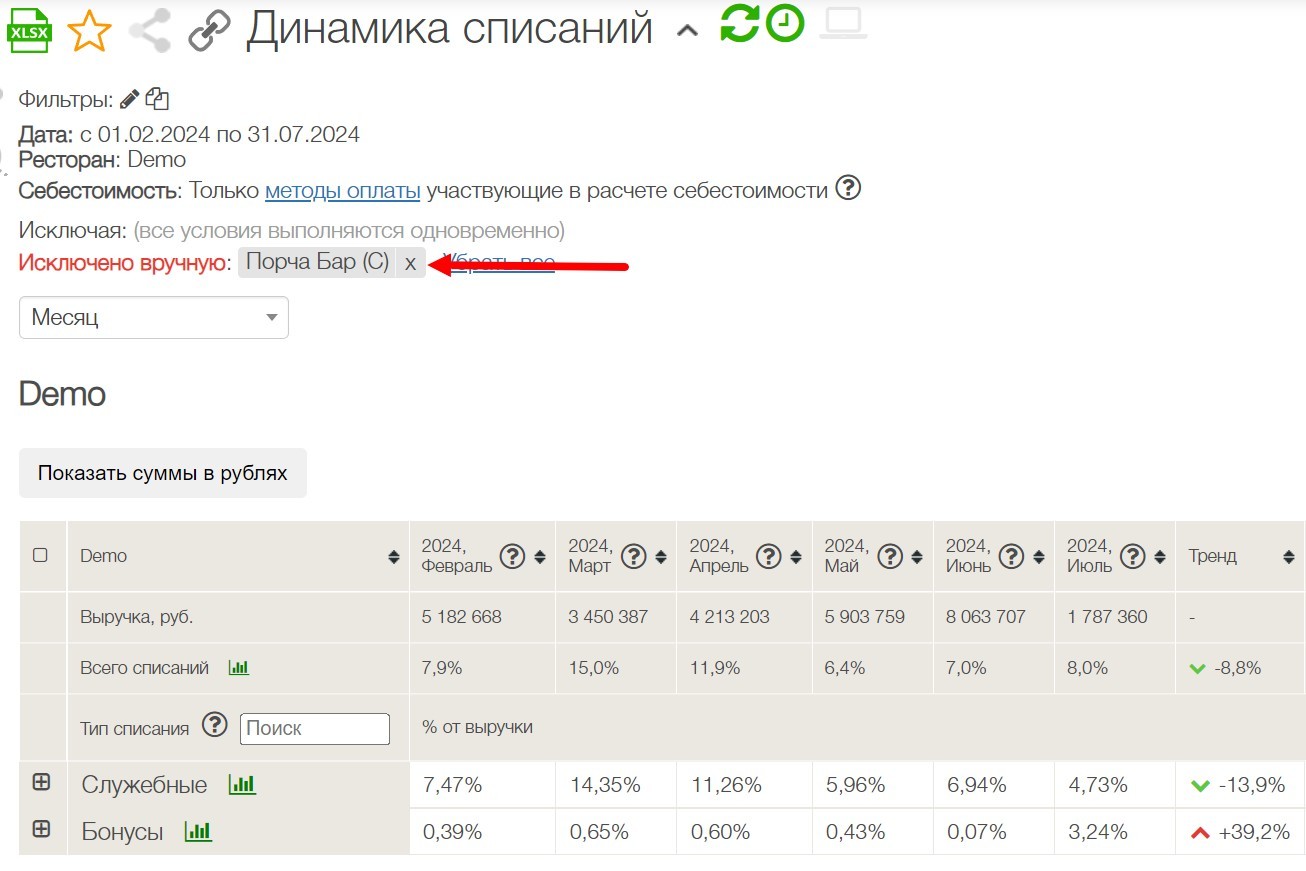The width and height of the screenshot is (1306, 871).
Task: Select the checkbox in the table header
Action: [x=42, y=556]
